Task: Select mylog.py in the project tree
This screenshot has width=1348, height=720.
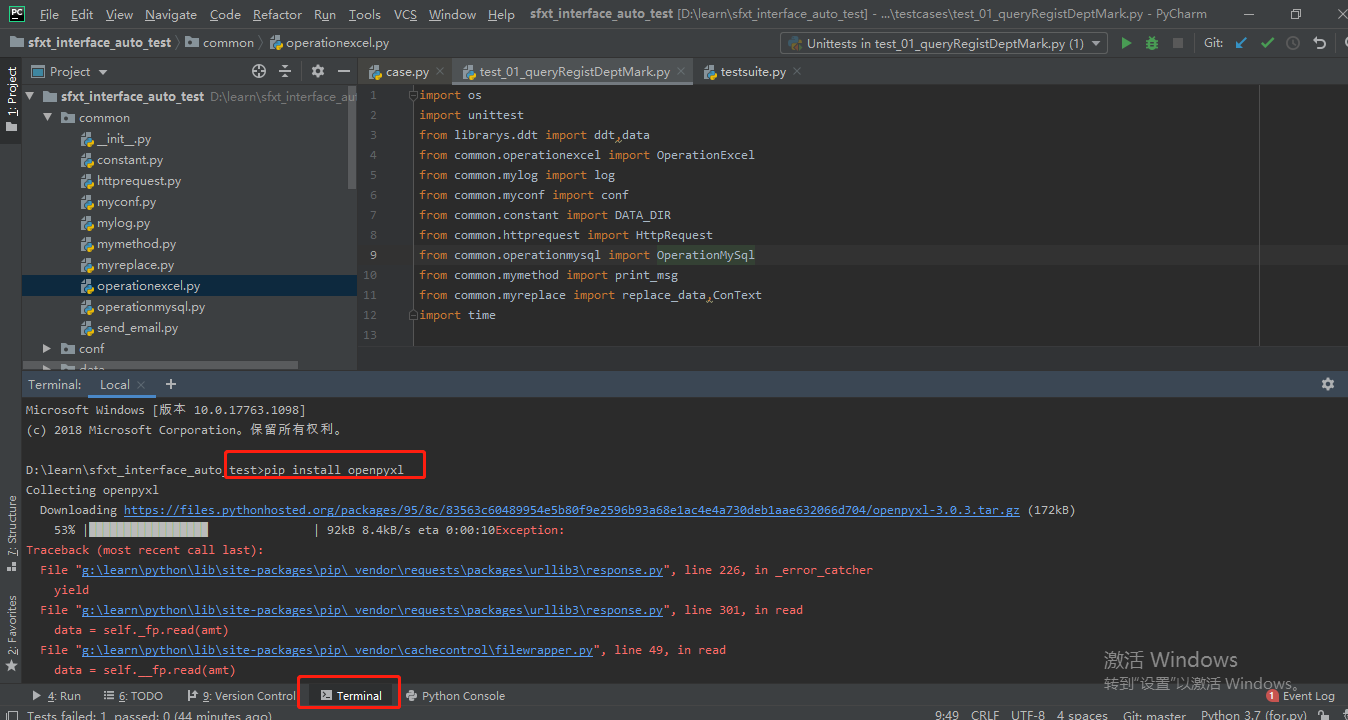Action: click(123, 223)
